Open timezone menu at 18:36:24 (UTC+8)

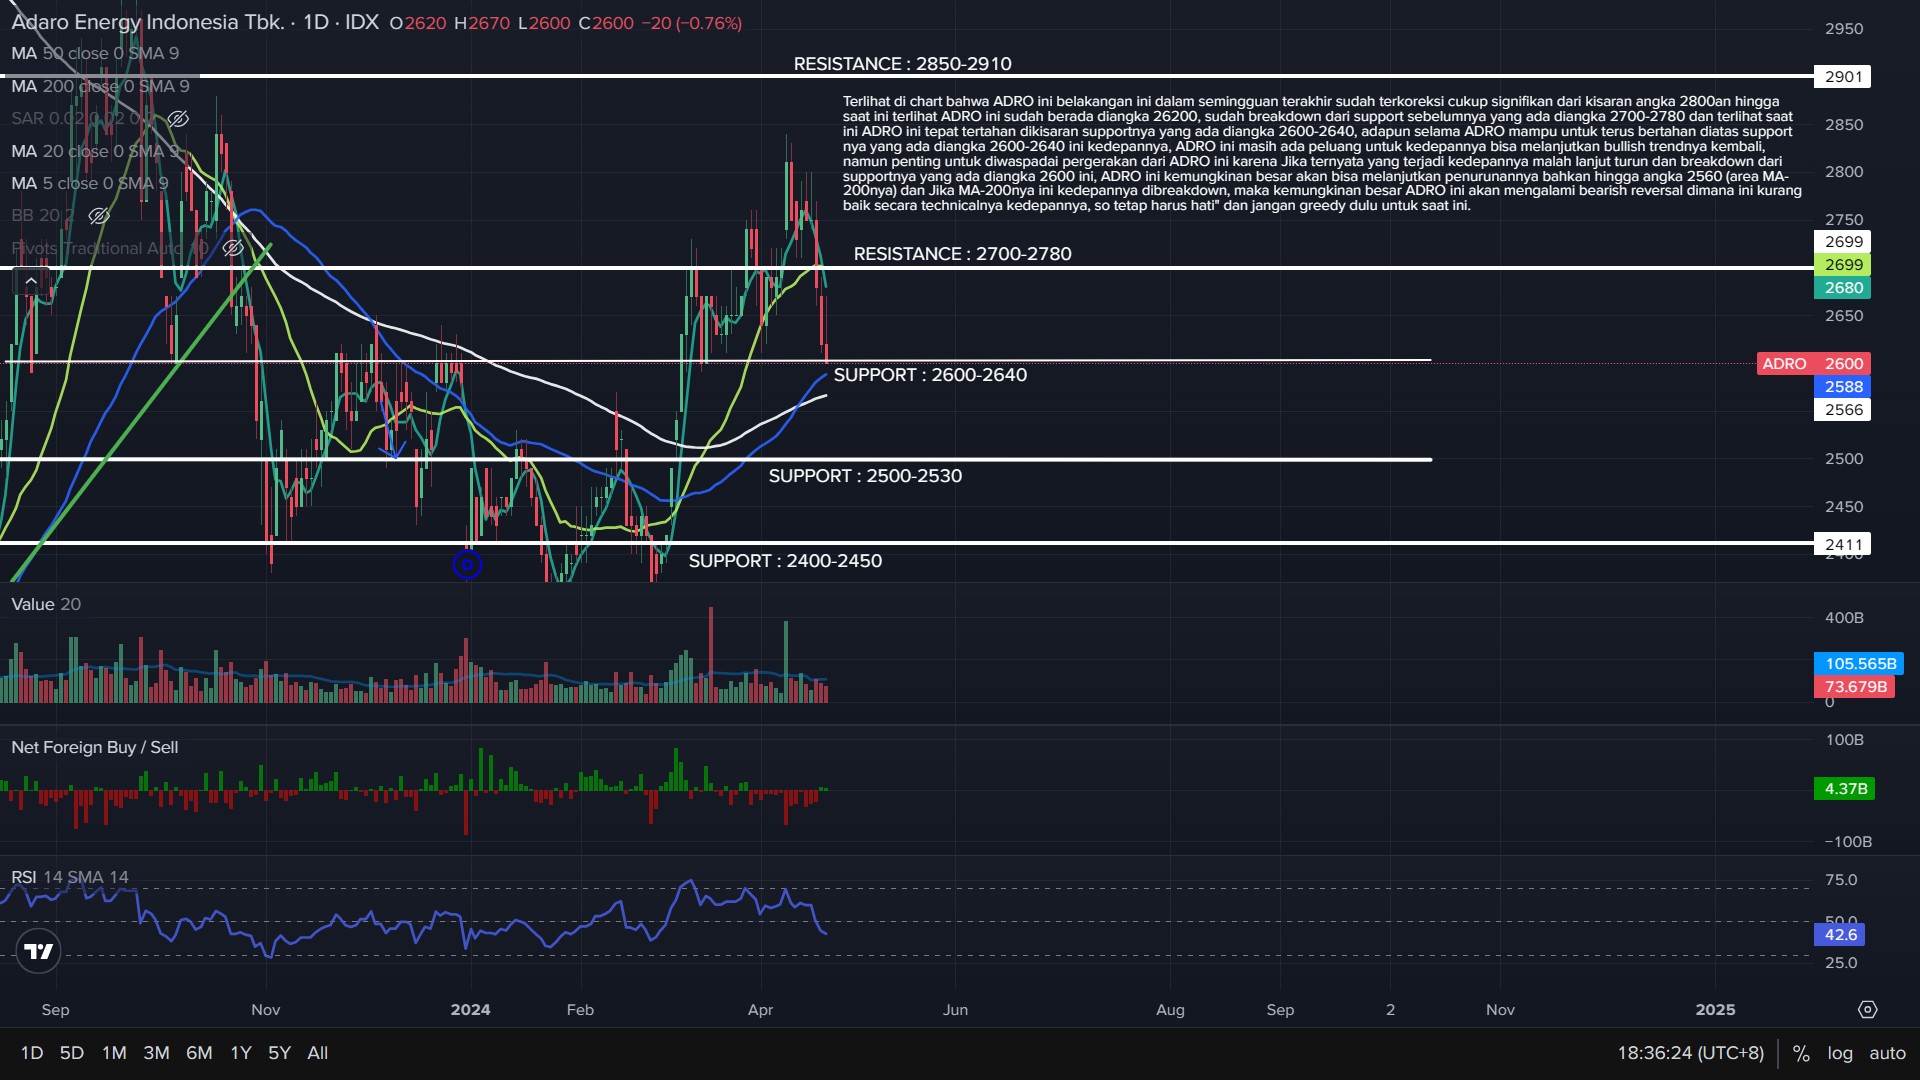tap(1690, 1053)
